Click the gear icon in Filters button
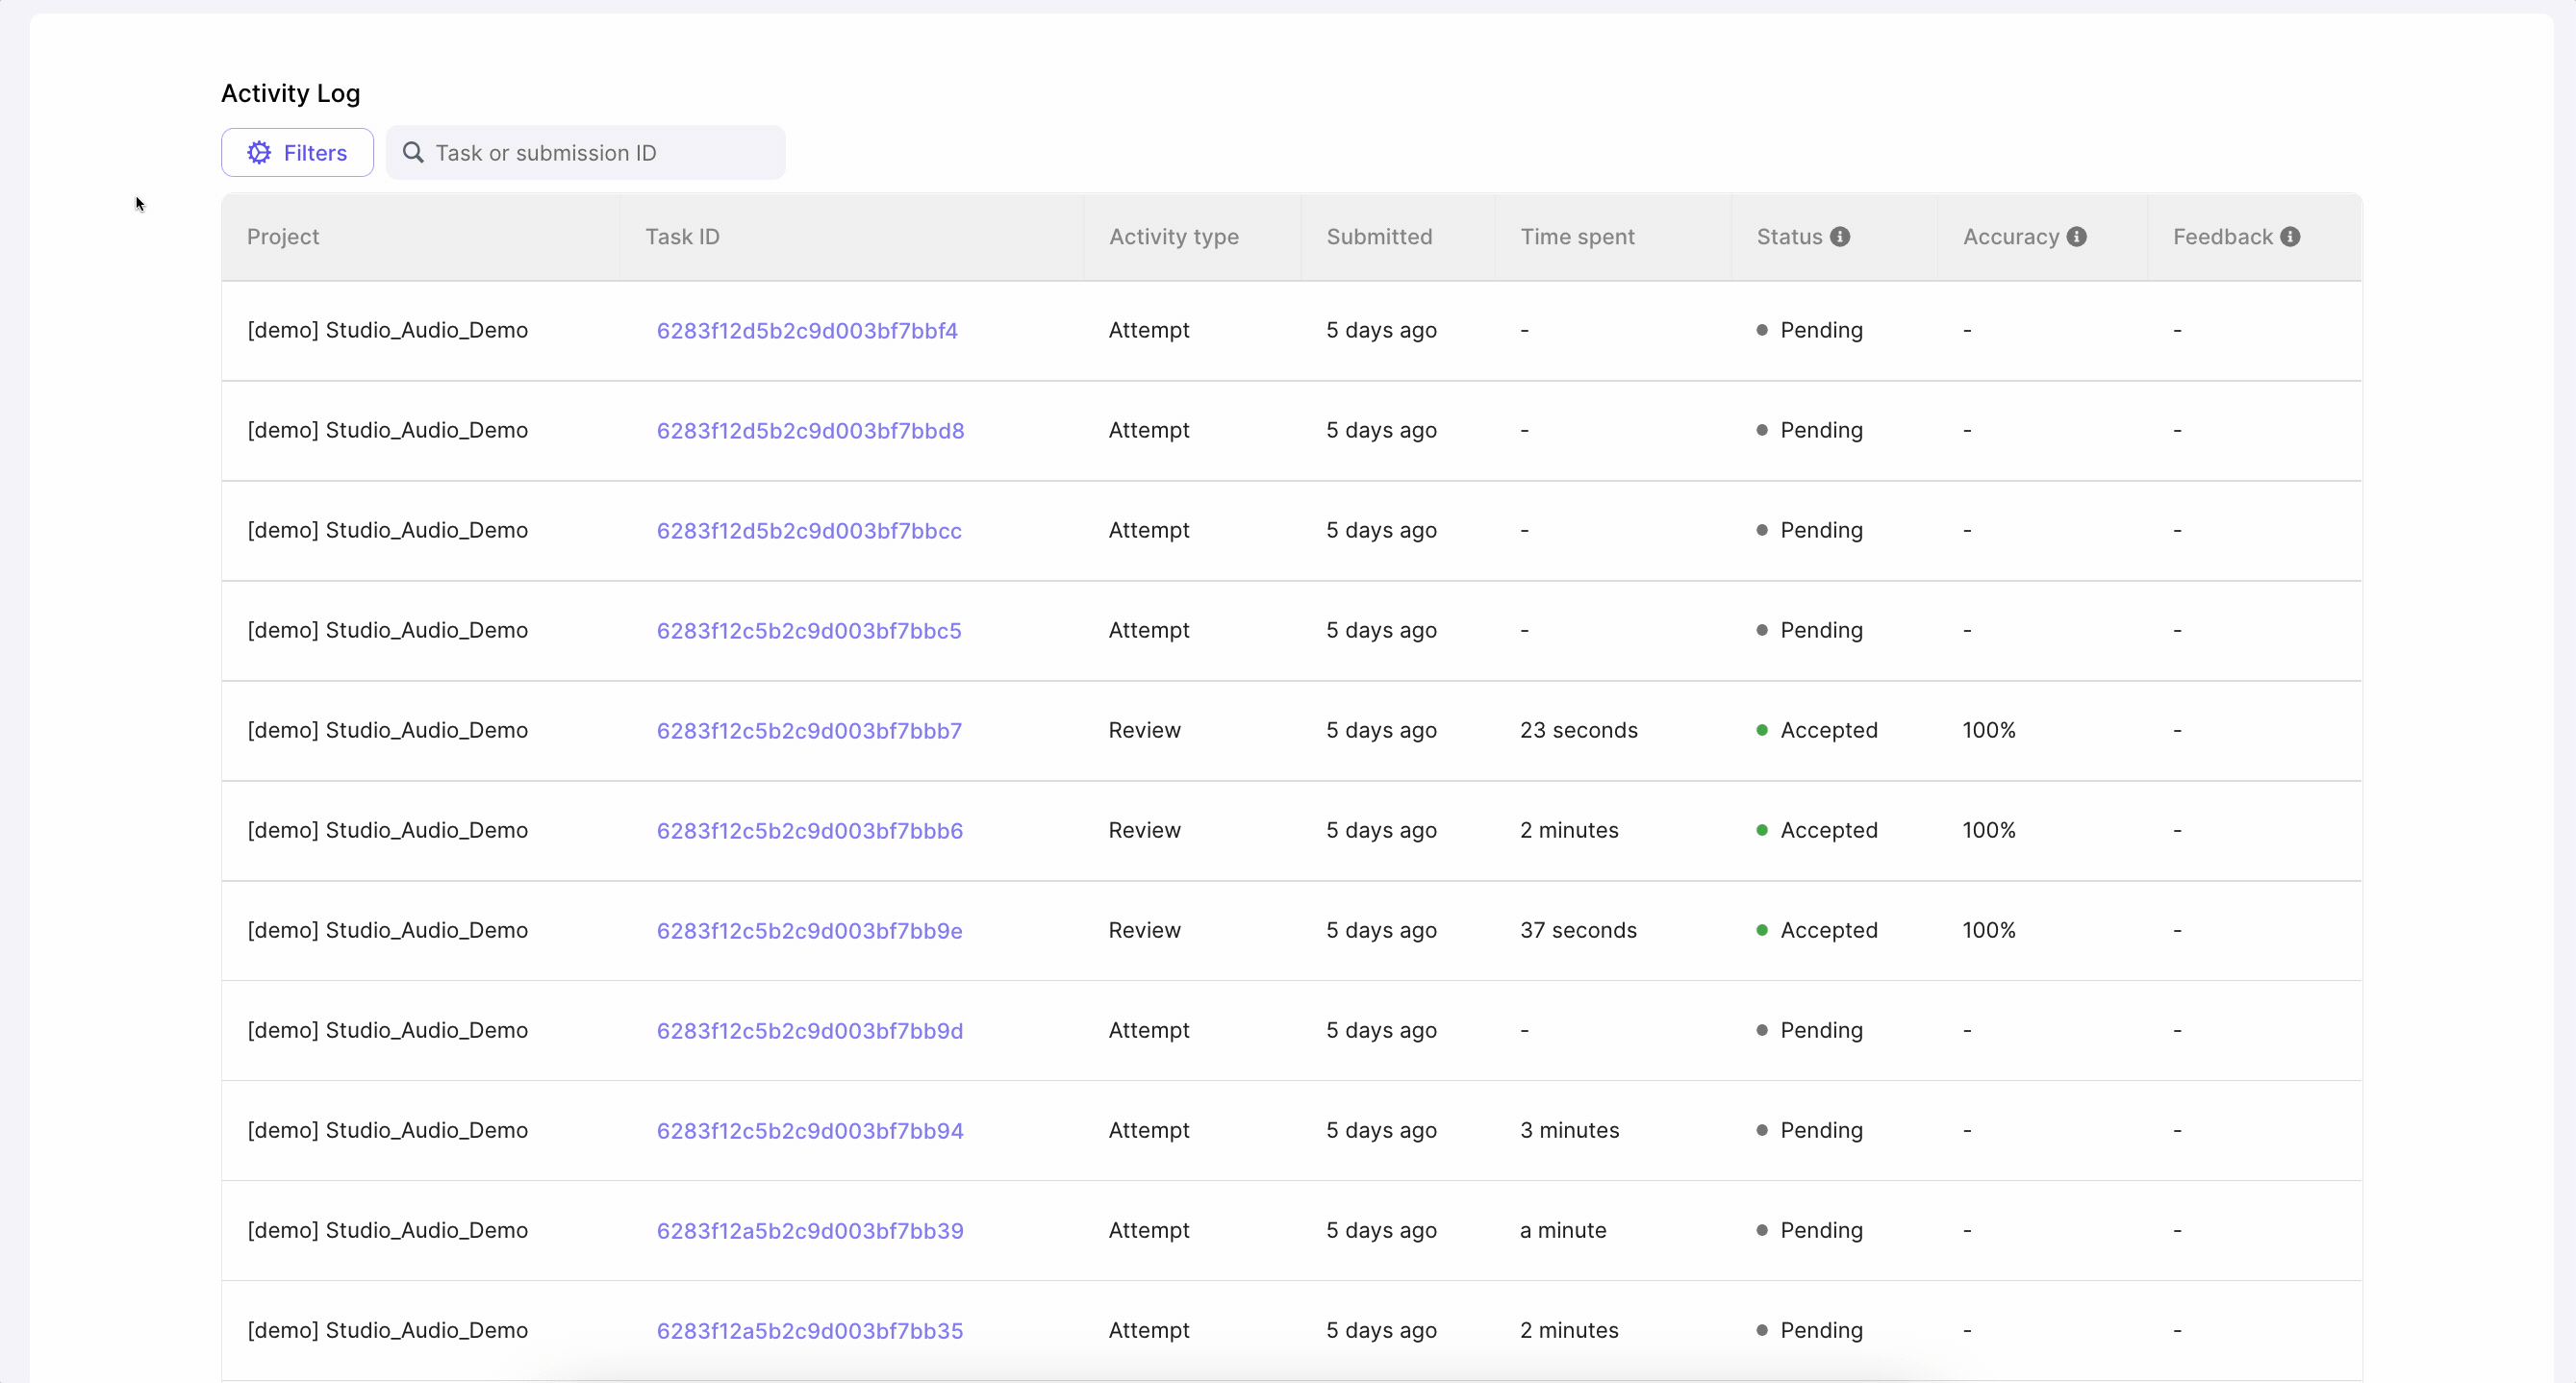 click(259, 153)
